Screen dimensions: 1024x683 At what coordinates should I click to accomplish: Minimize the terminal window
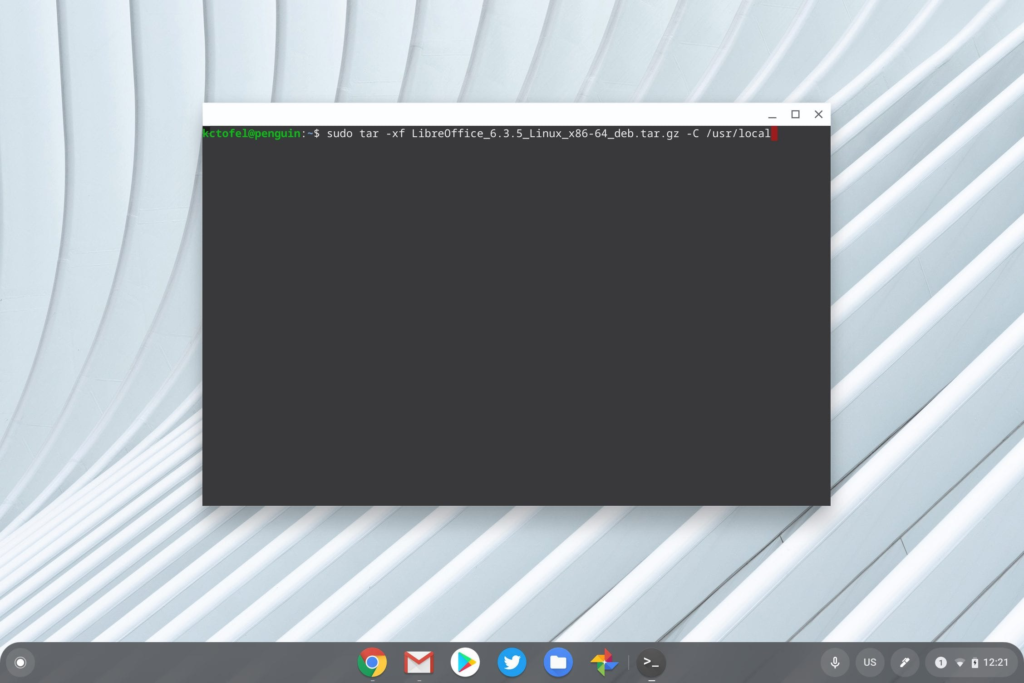pos(772,114)
